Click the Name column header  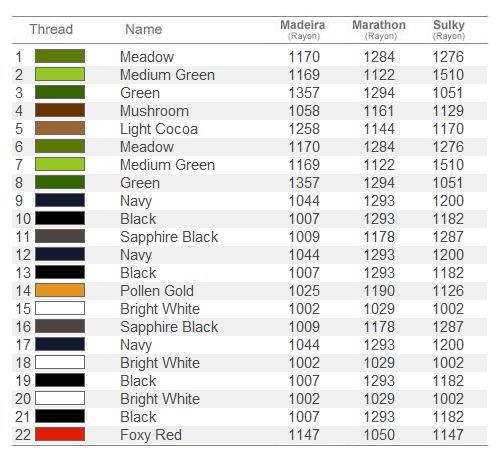[x=144, y=29]
